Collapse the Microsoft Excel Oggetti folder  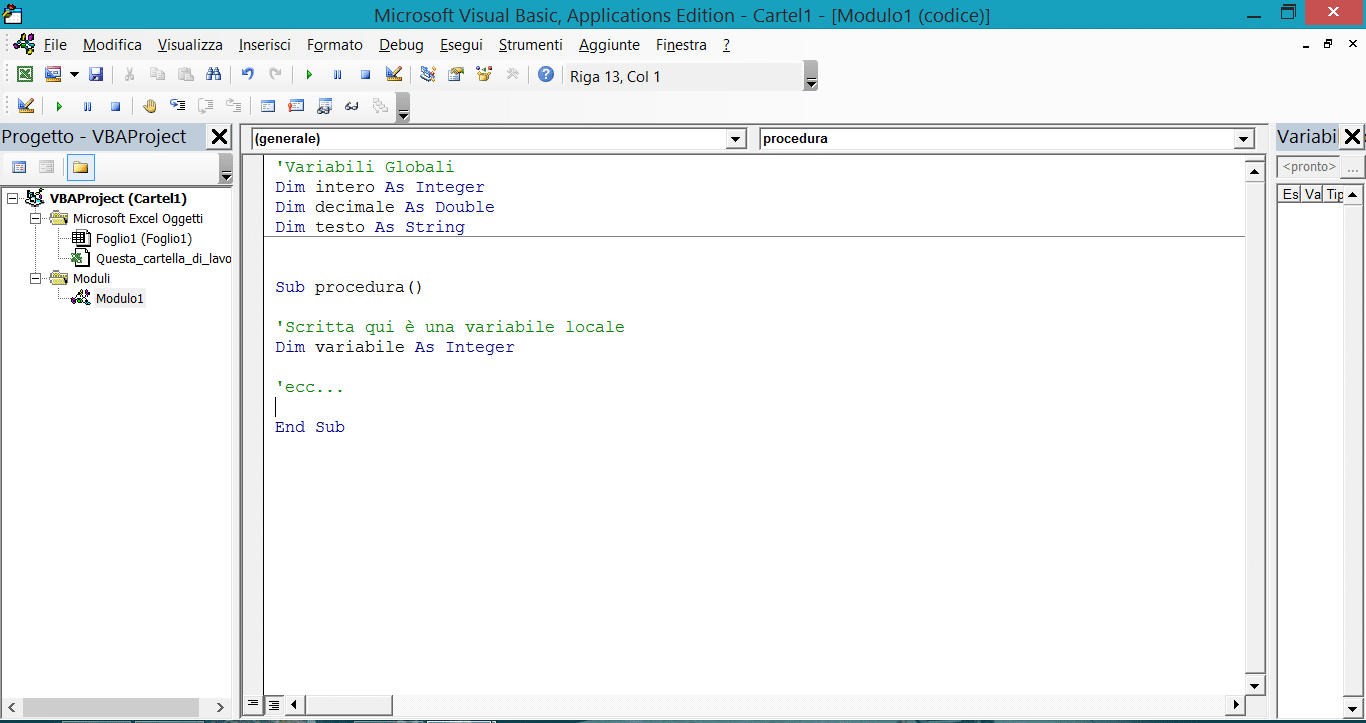[x=34, y=218]
